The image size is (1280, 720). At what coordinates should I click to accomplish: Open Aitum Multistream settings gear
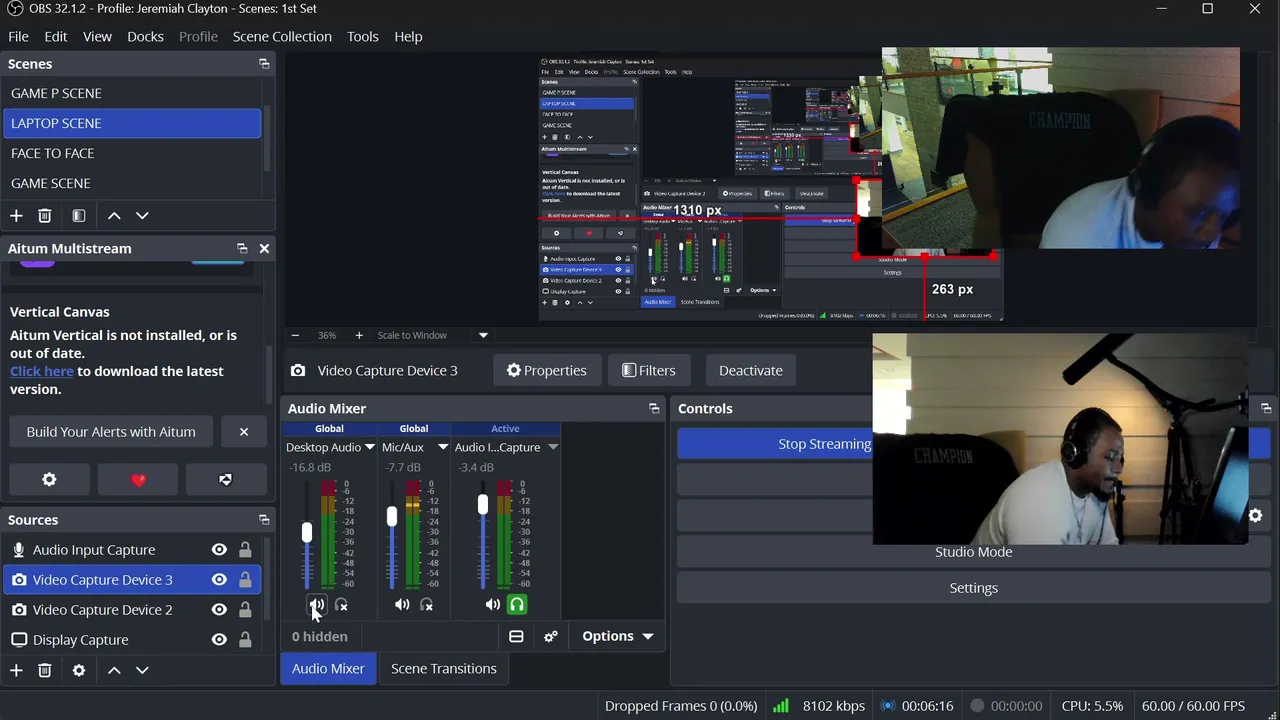tap(49, 479)
